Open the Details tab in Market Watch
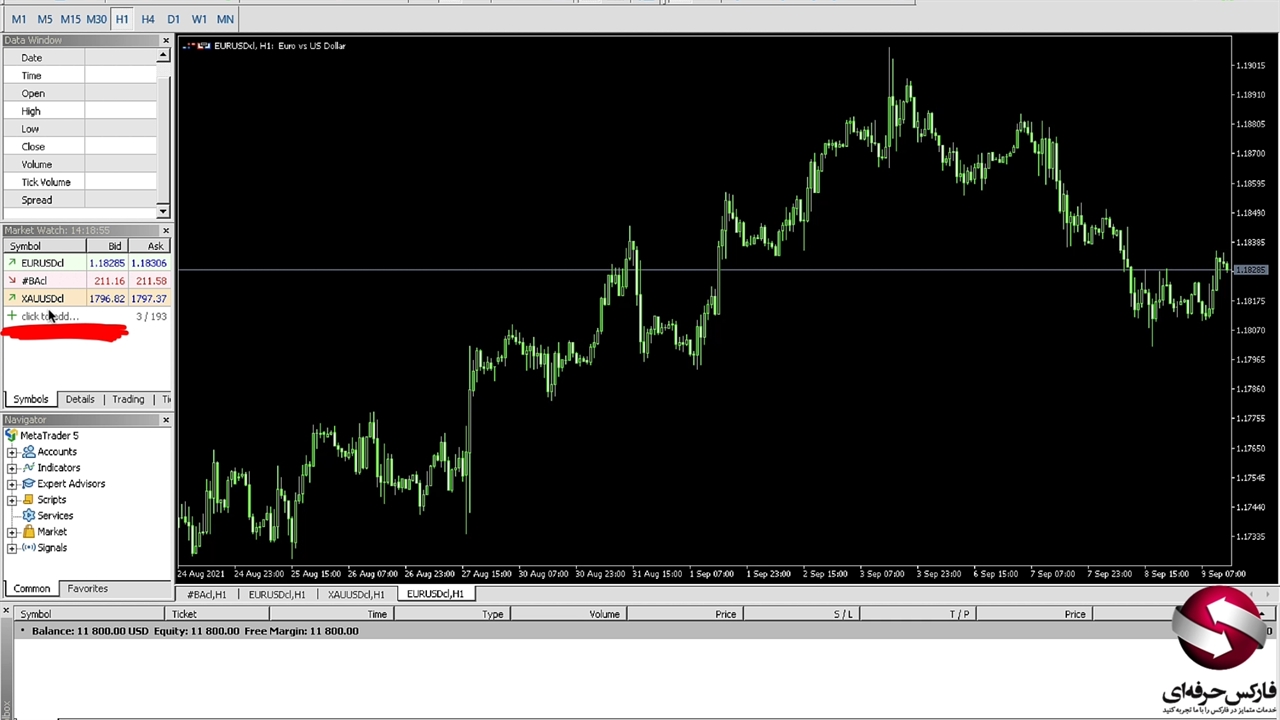The width and height of the screenshot is (1280, 720). [x=80, y=399]
